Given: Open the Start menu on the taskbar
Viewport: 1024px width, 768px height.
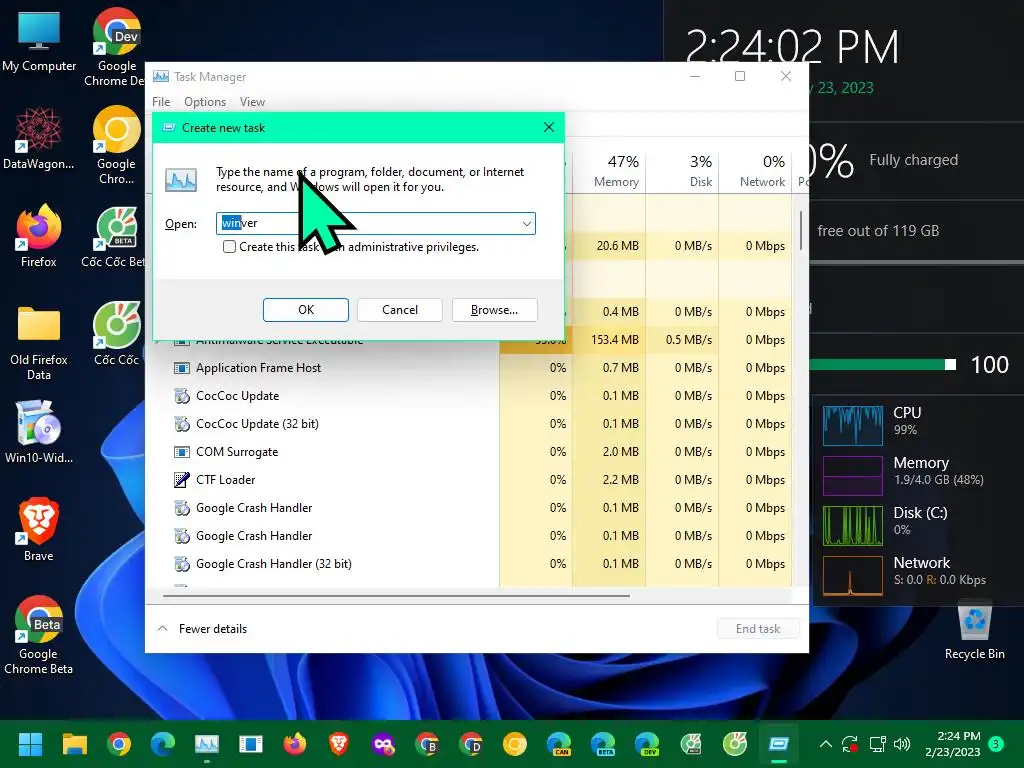Looking at the screenshot, I should coord(30,744).
